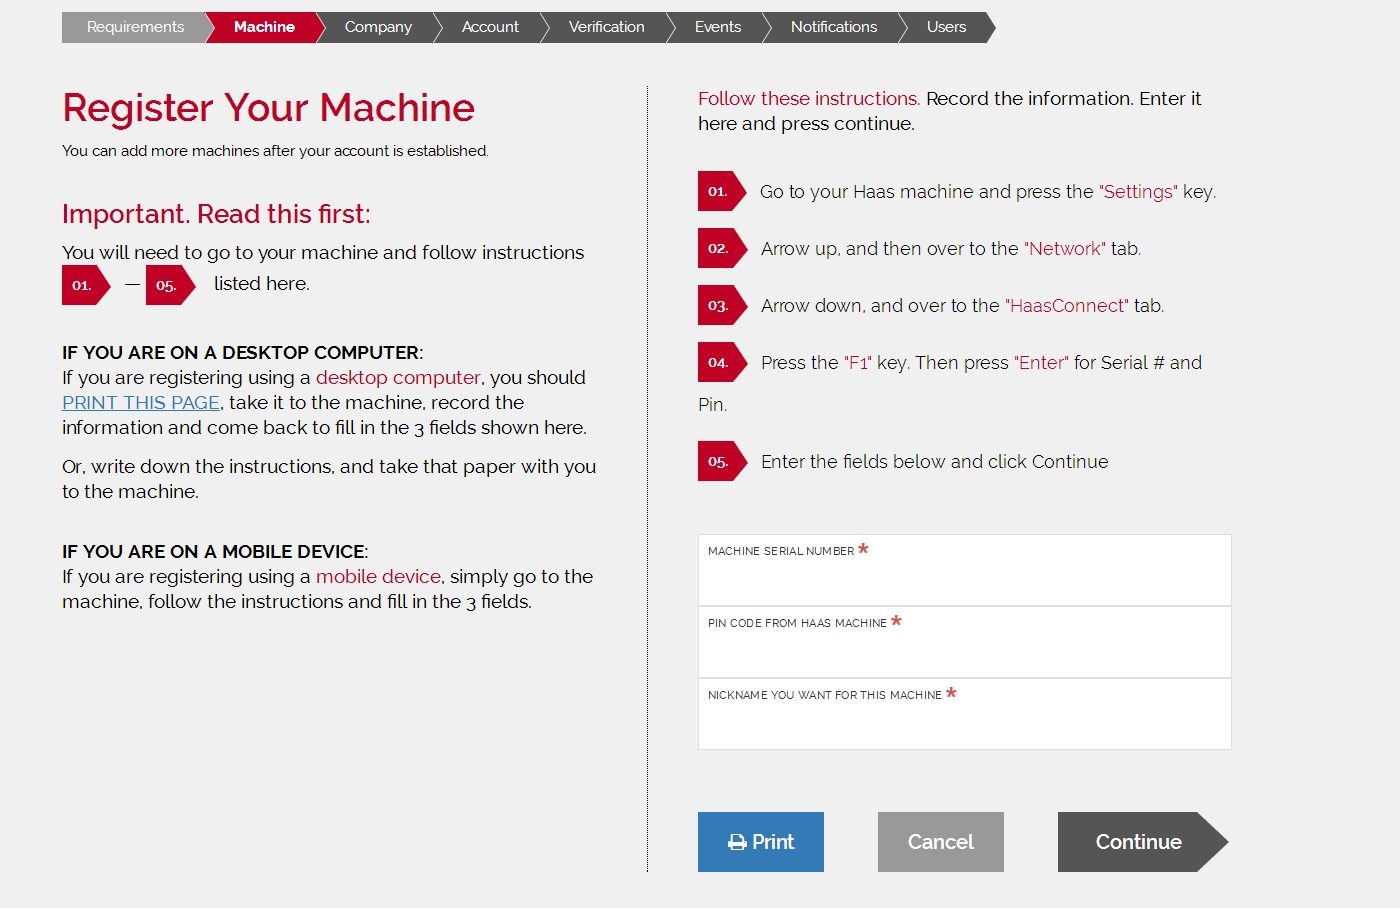Click the "Settings" red word

coord(1138,191)
